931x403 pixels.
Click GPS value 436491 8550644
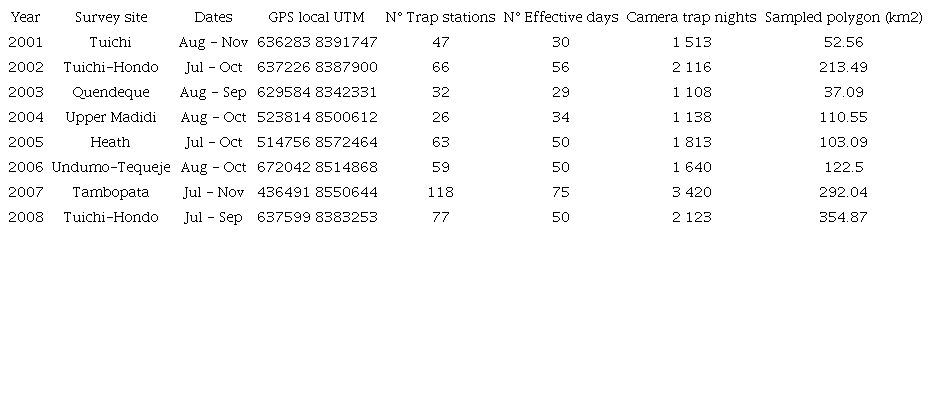click(x=316, y=192)
